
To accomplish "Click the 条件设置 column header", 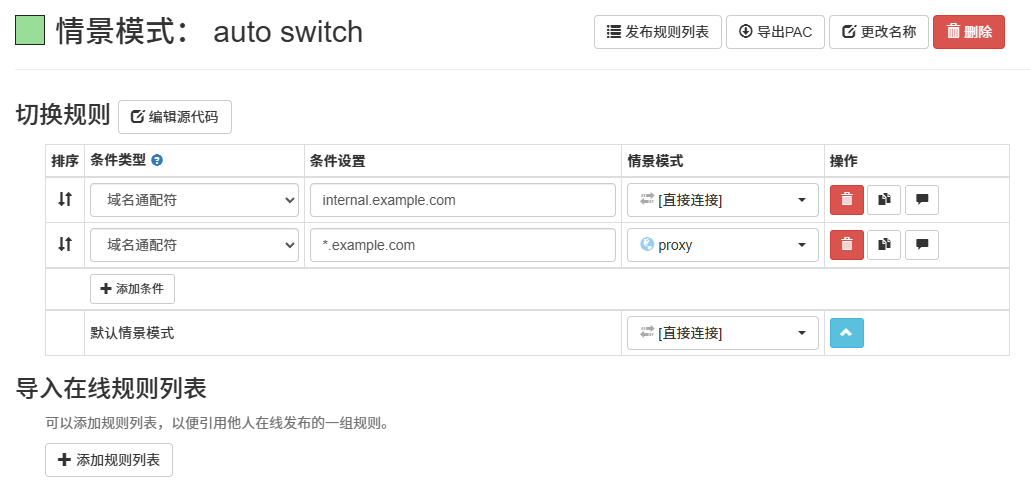I will (x=337, y=161).
